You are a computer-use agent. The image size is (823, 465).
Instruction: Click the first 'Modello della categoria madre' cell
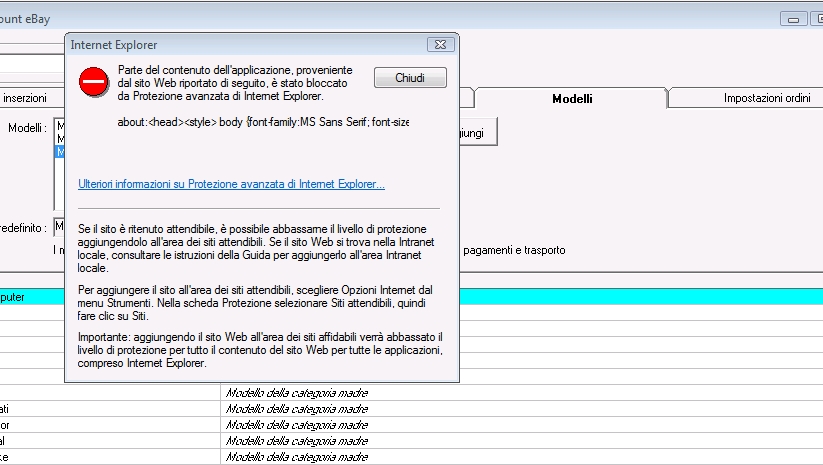pyautogui.click(x=297, y=393)
